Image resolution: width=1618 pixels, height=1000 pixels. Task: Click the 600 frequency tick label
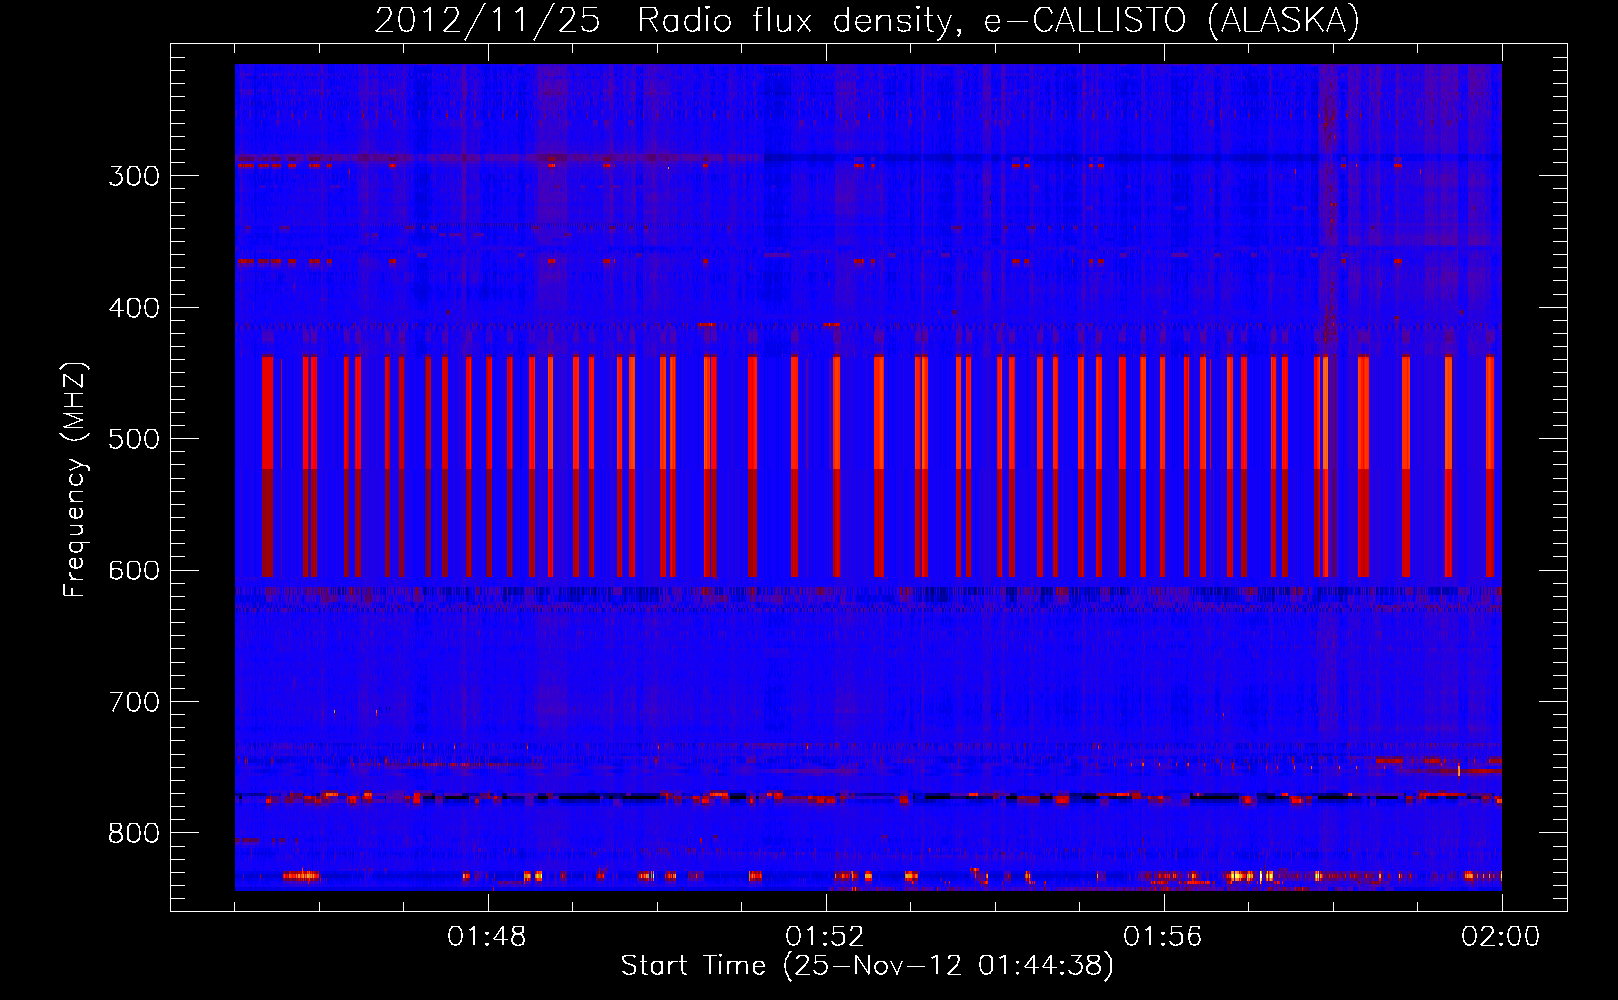pyautogui.click(x=134, y=570)
